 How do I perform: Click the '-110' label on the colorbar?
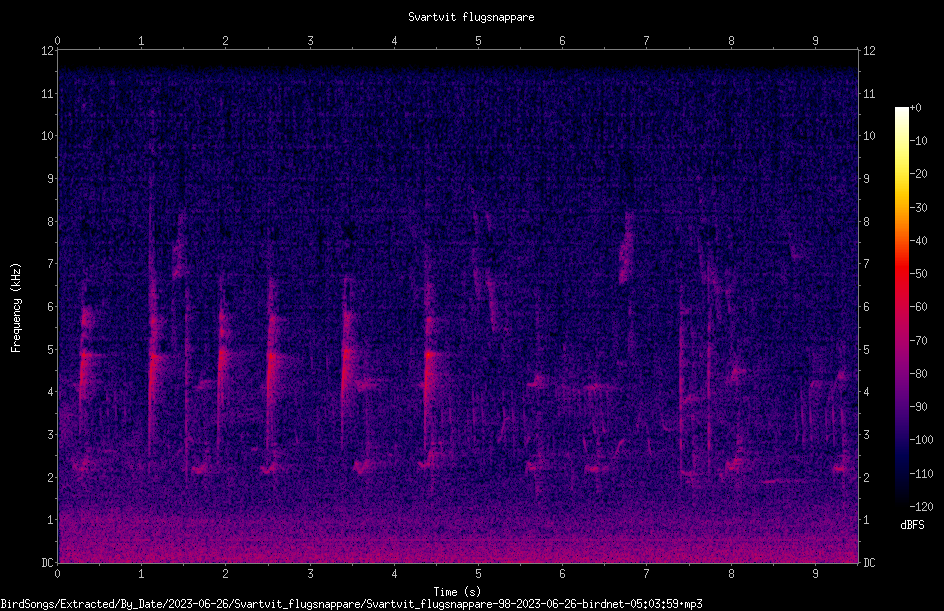[921, 474]
